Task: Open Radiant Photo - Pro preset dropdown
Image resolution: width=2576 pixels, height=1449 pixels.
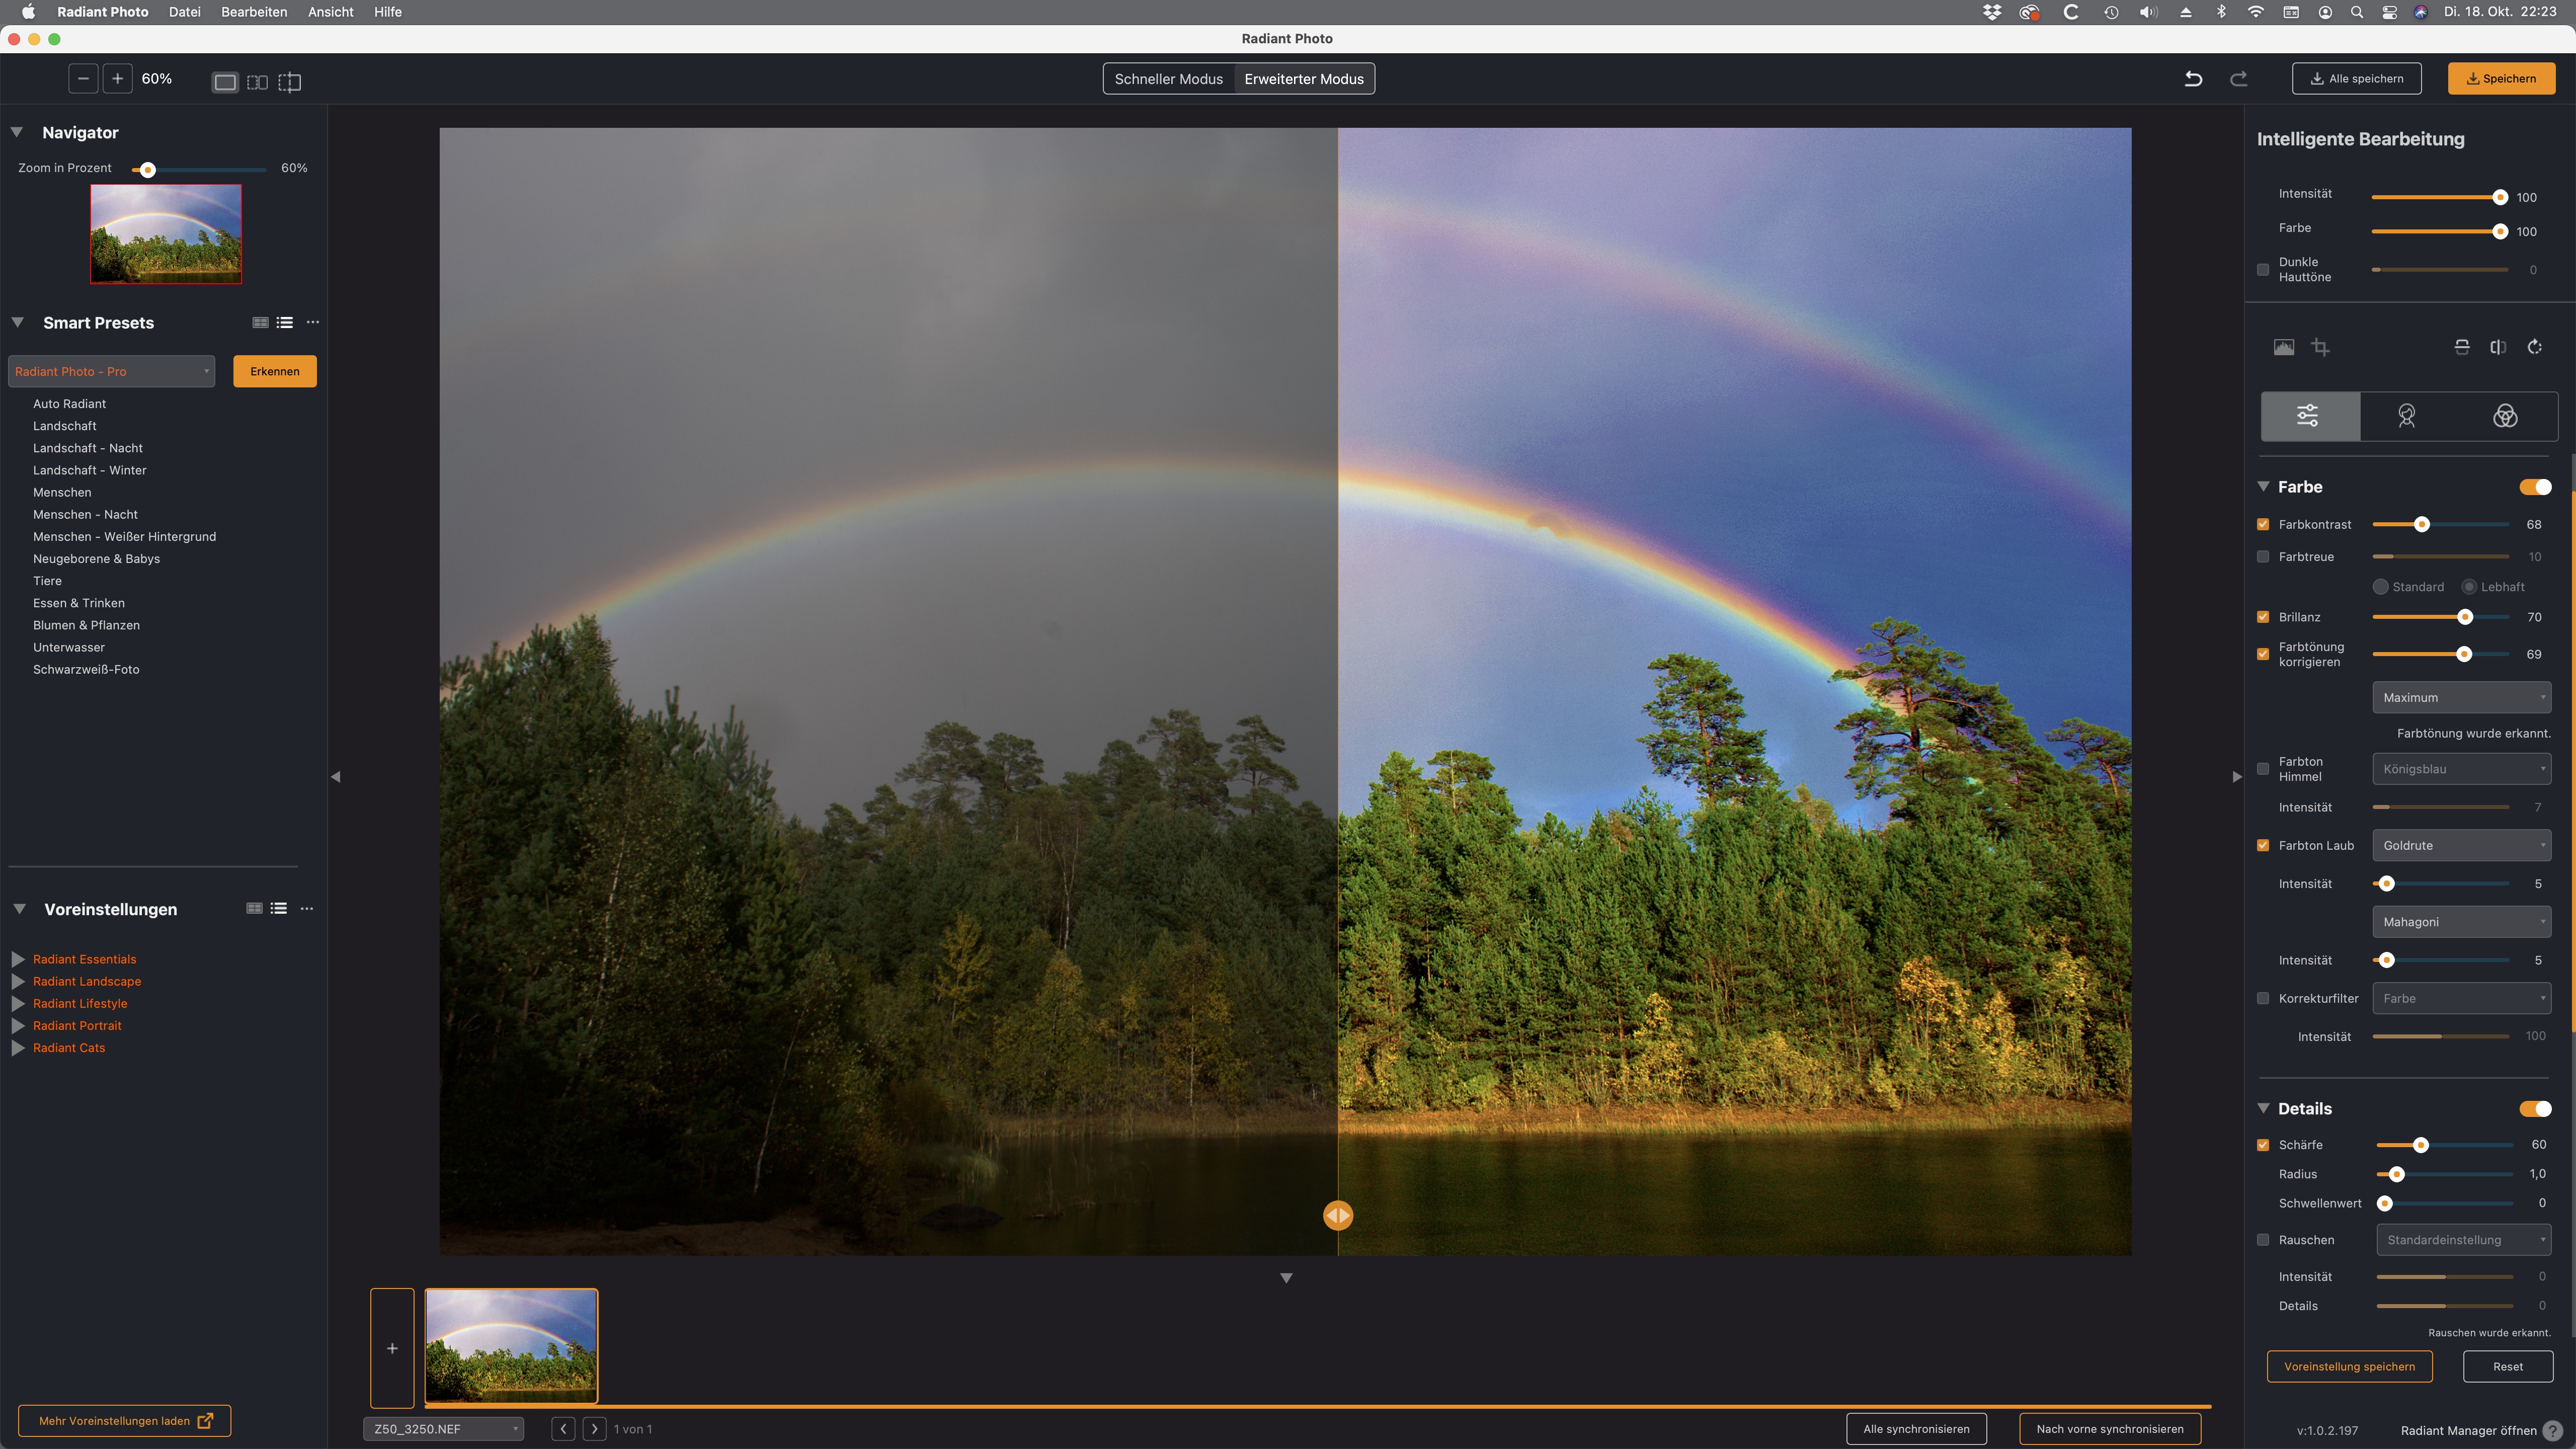Action: 112,371
